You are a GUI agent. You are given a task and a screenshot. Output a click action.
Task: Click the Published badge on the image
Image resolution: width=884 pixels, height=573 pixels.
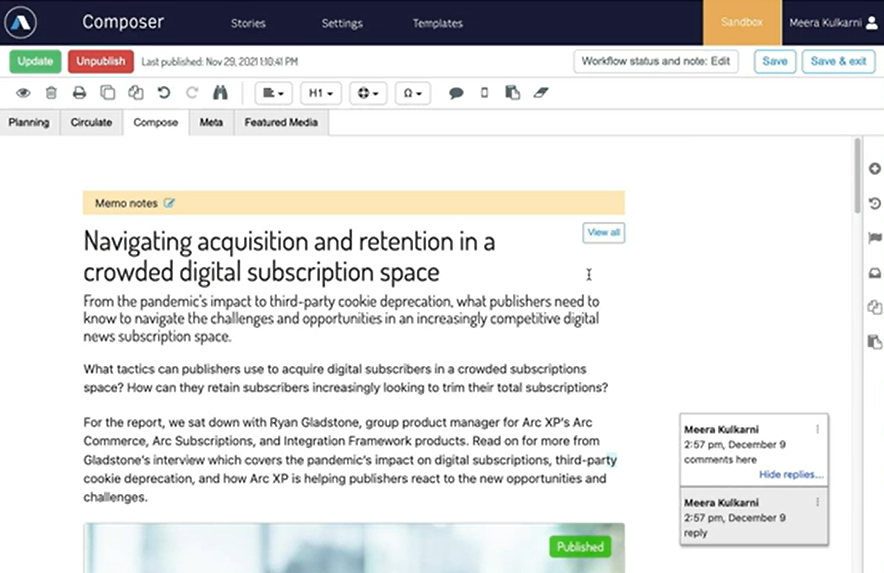(x=580, y=546)
